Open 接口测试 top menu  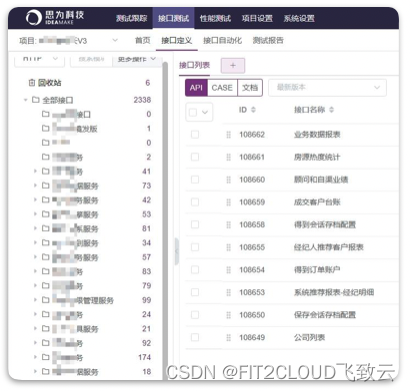173,18
